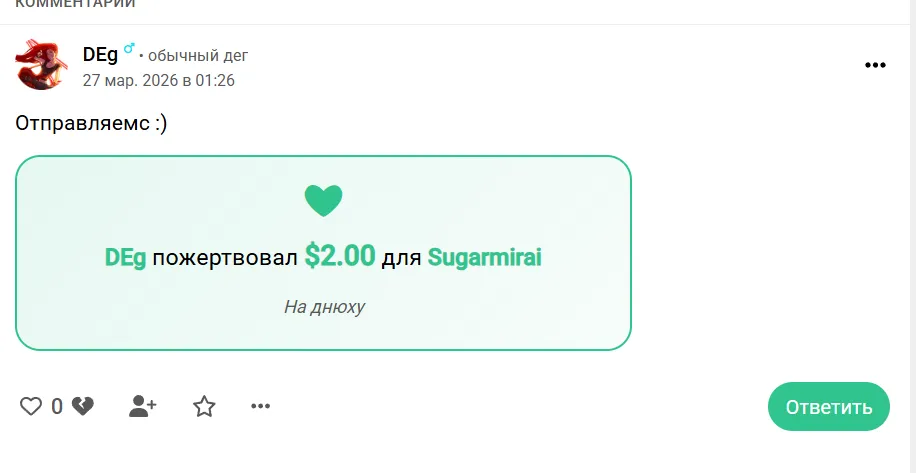Click the На днюху donation note
Screen dimensions: 916x473
point(324,307)
